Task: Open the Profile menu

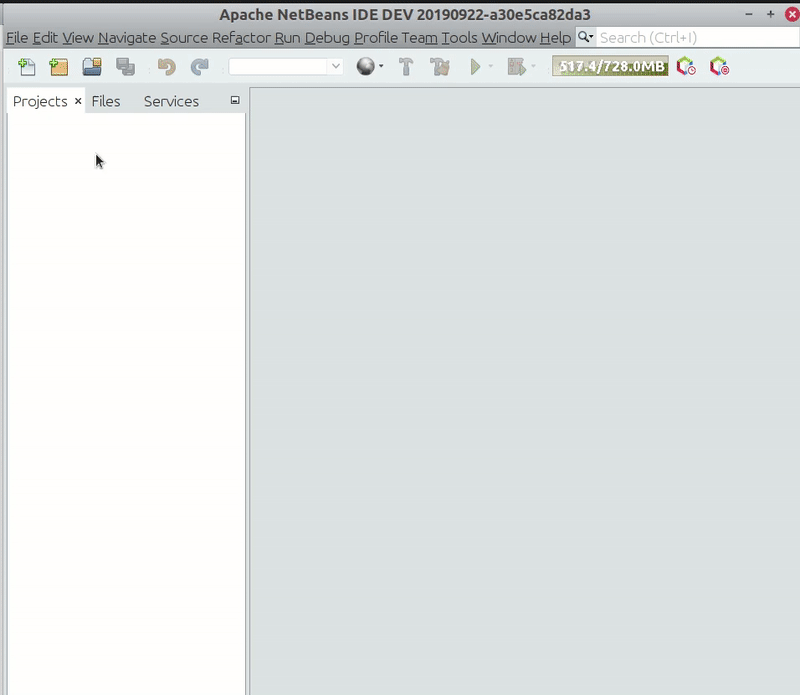Action: (376, 38)
